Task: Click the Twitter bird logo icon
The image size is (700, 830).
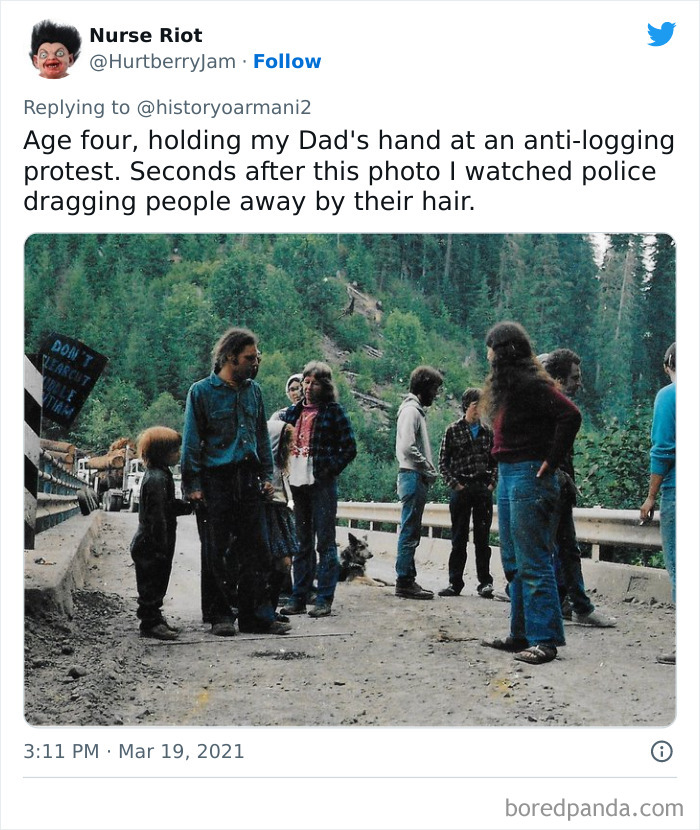Action: coord(661,34)
